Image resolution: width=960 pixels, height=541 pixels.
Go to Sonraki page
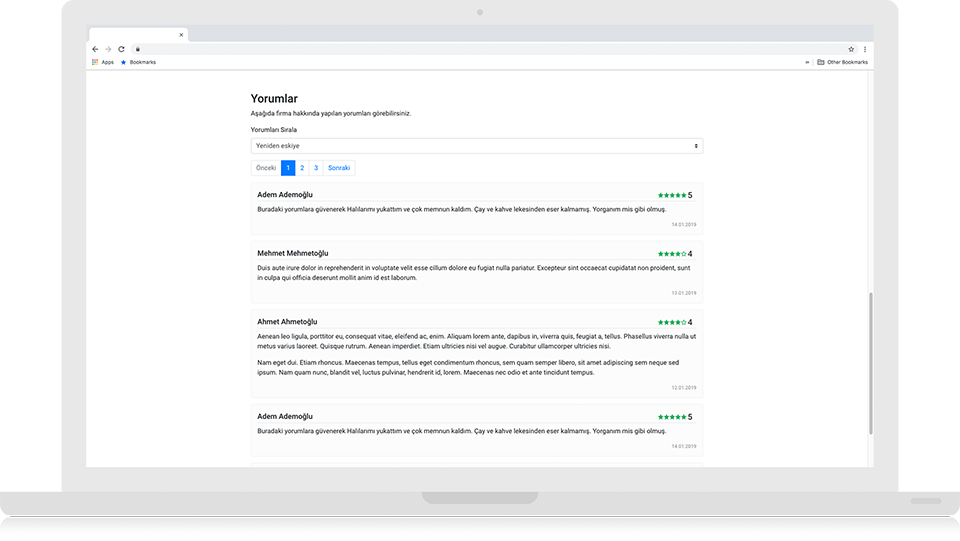coord(339,168)
